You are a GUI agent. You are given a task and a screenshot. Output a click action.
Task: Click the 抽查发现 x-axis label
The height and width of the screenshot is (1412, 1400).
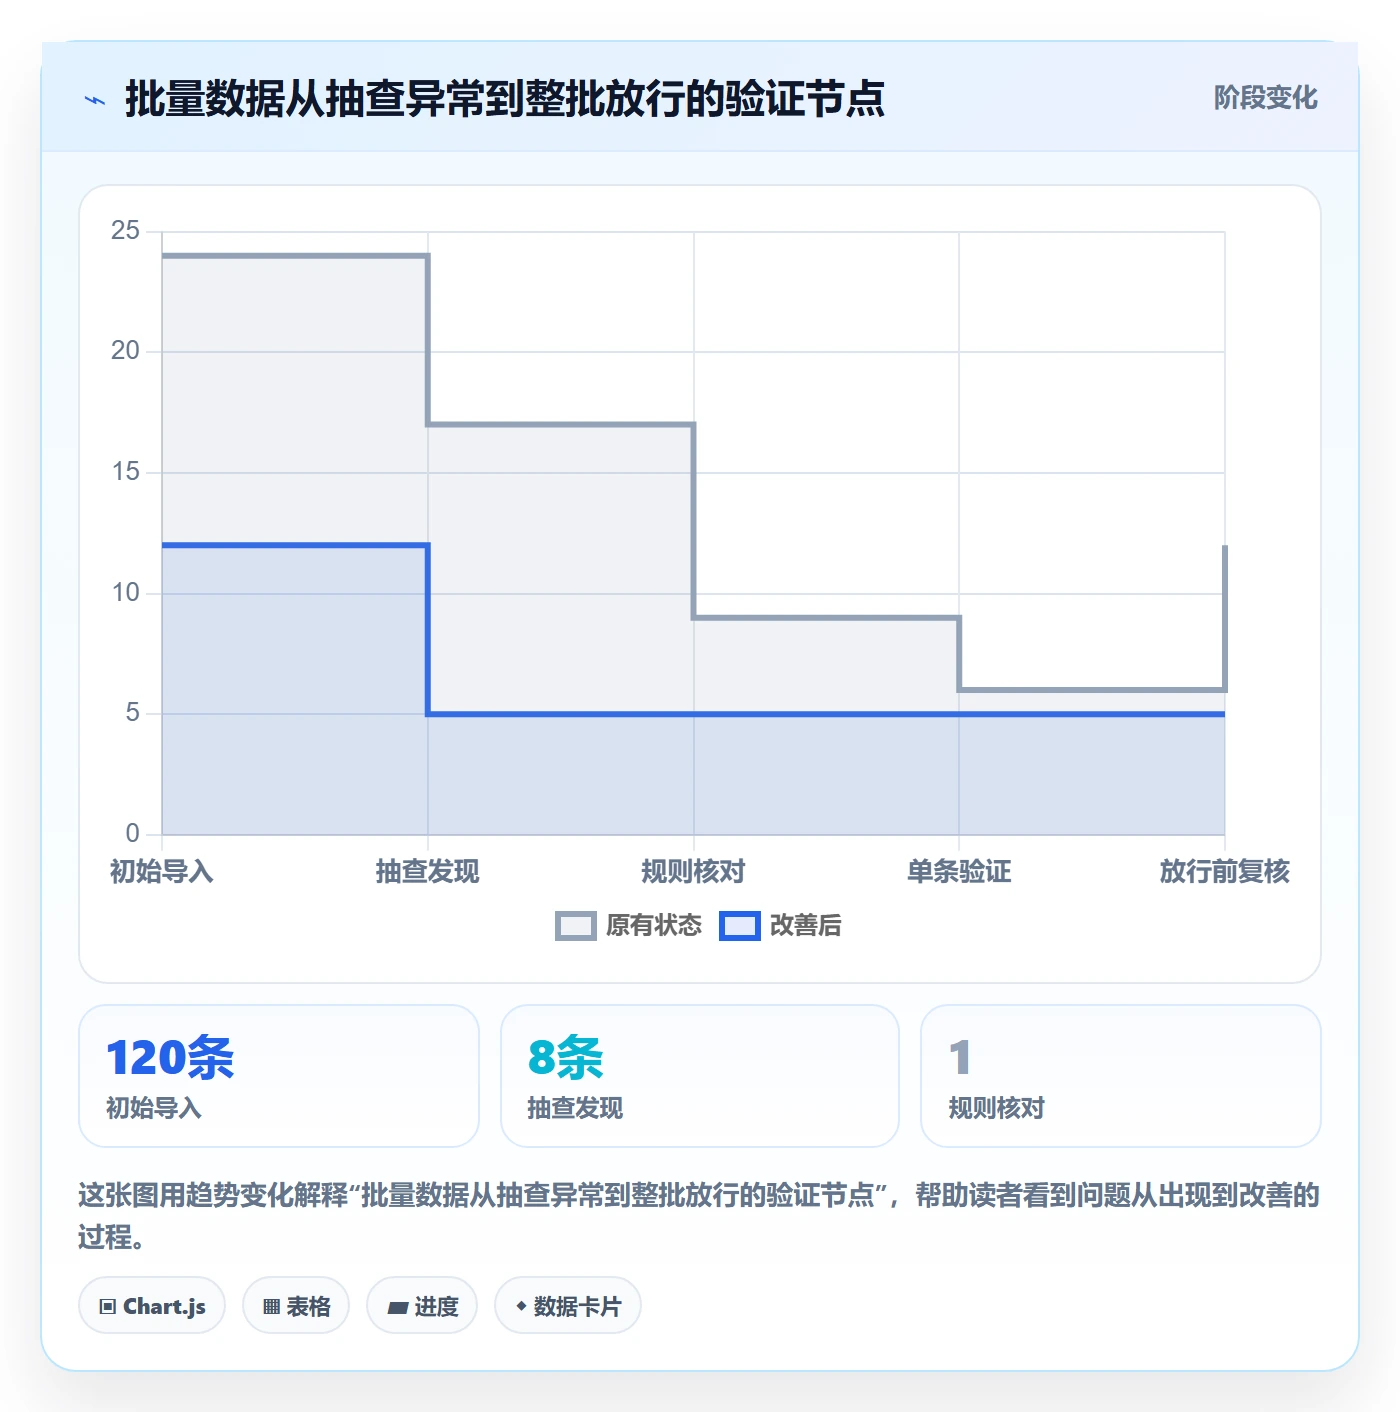pyautogui.click(x=428, y=872)
